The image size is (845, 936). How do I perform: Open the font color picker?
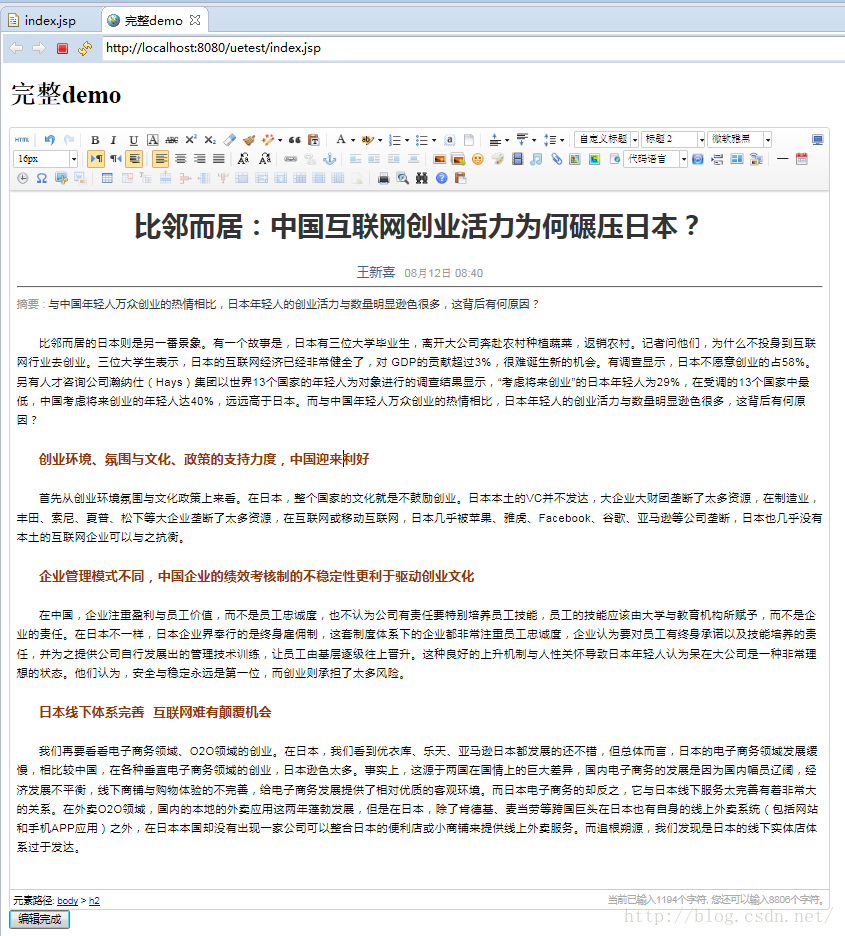[x=341, y=140]
